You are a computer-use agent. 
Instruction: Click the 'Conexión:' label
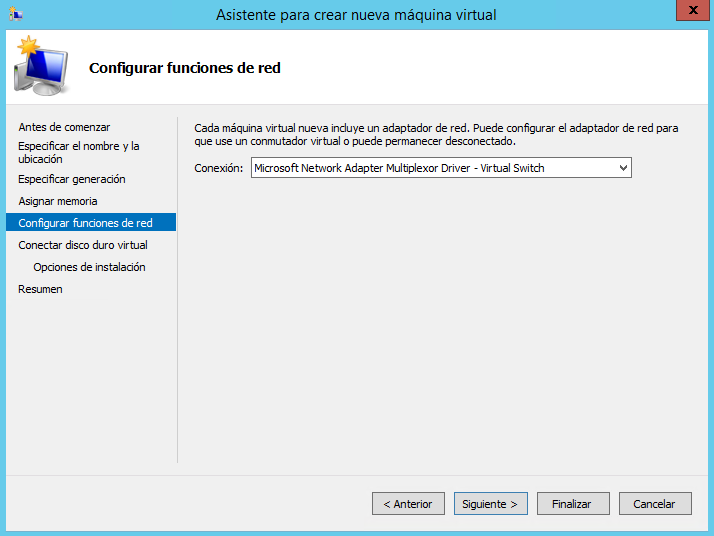(x=219, y=168)
